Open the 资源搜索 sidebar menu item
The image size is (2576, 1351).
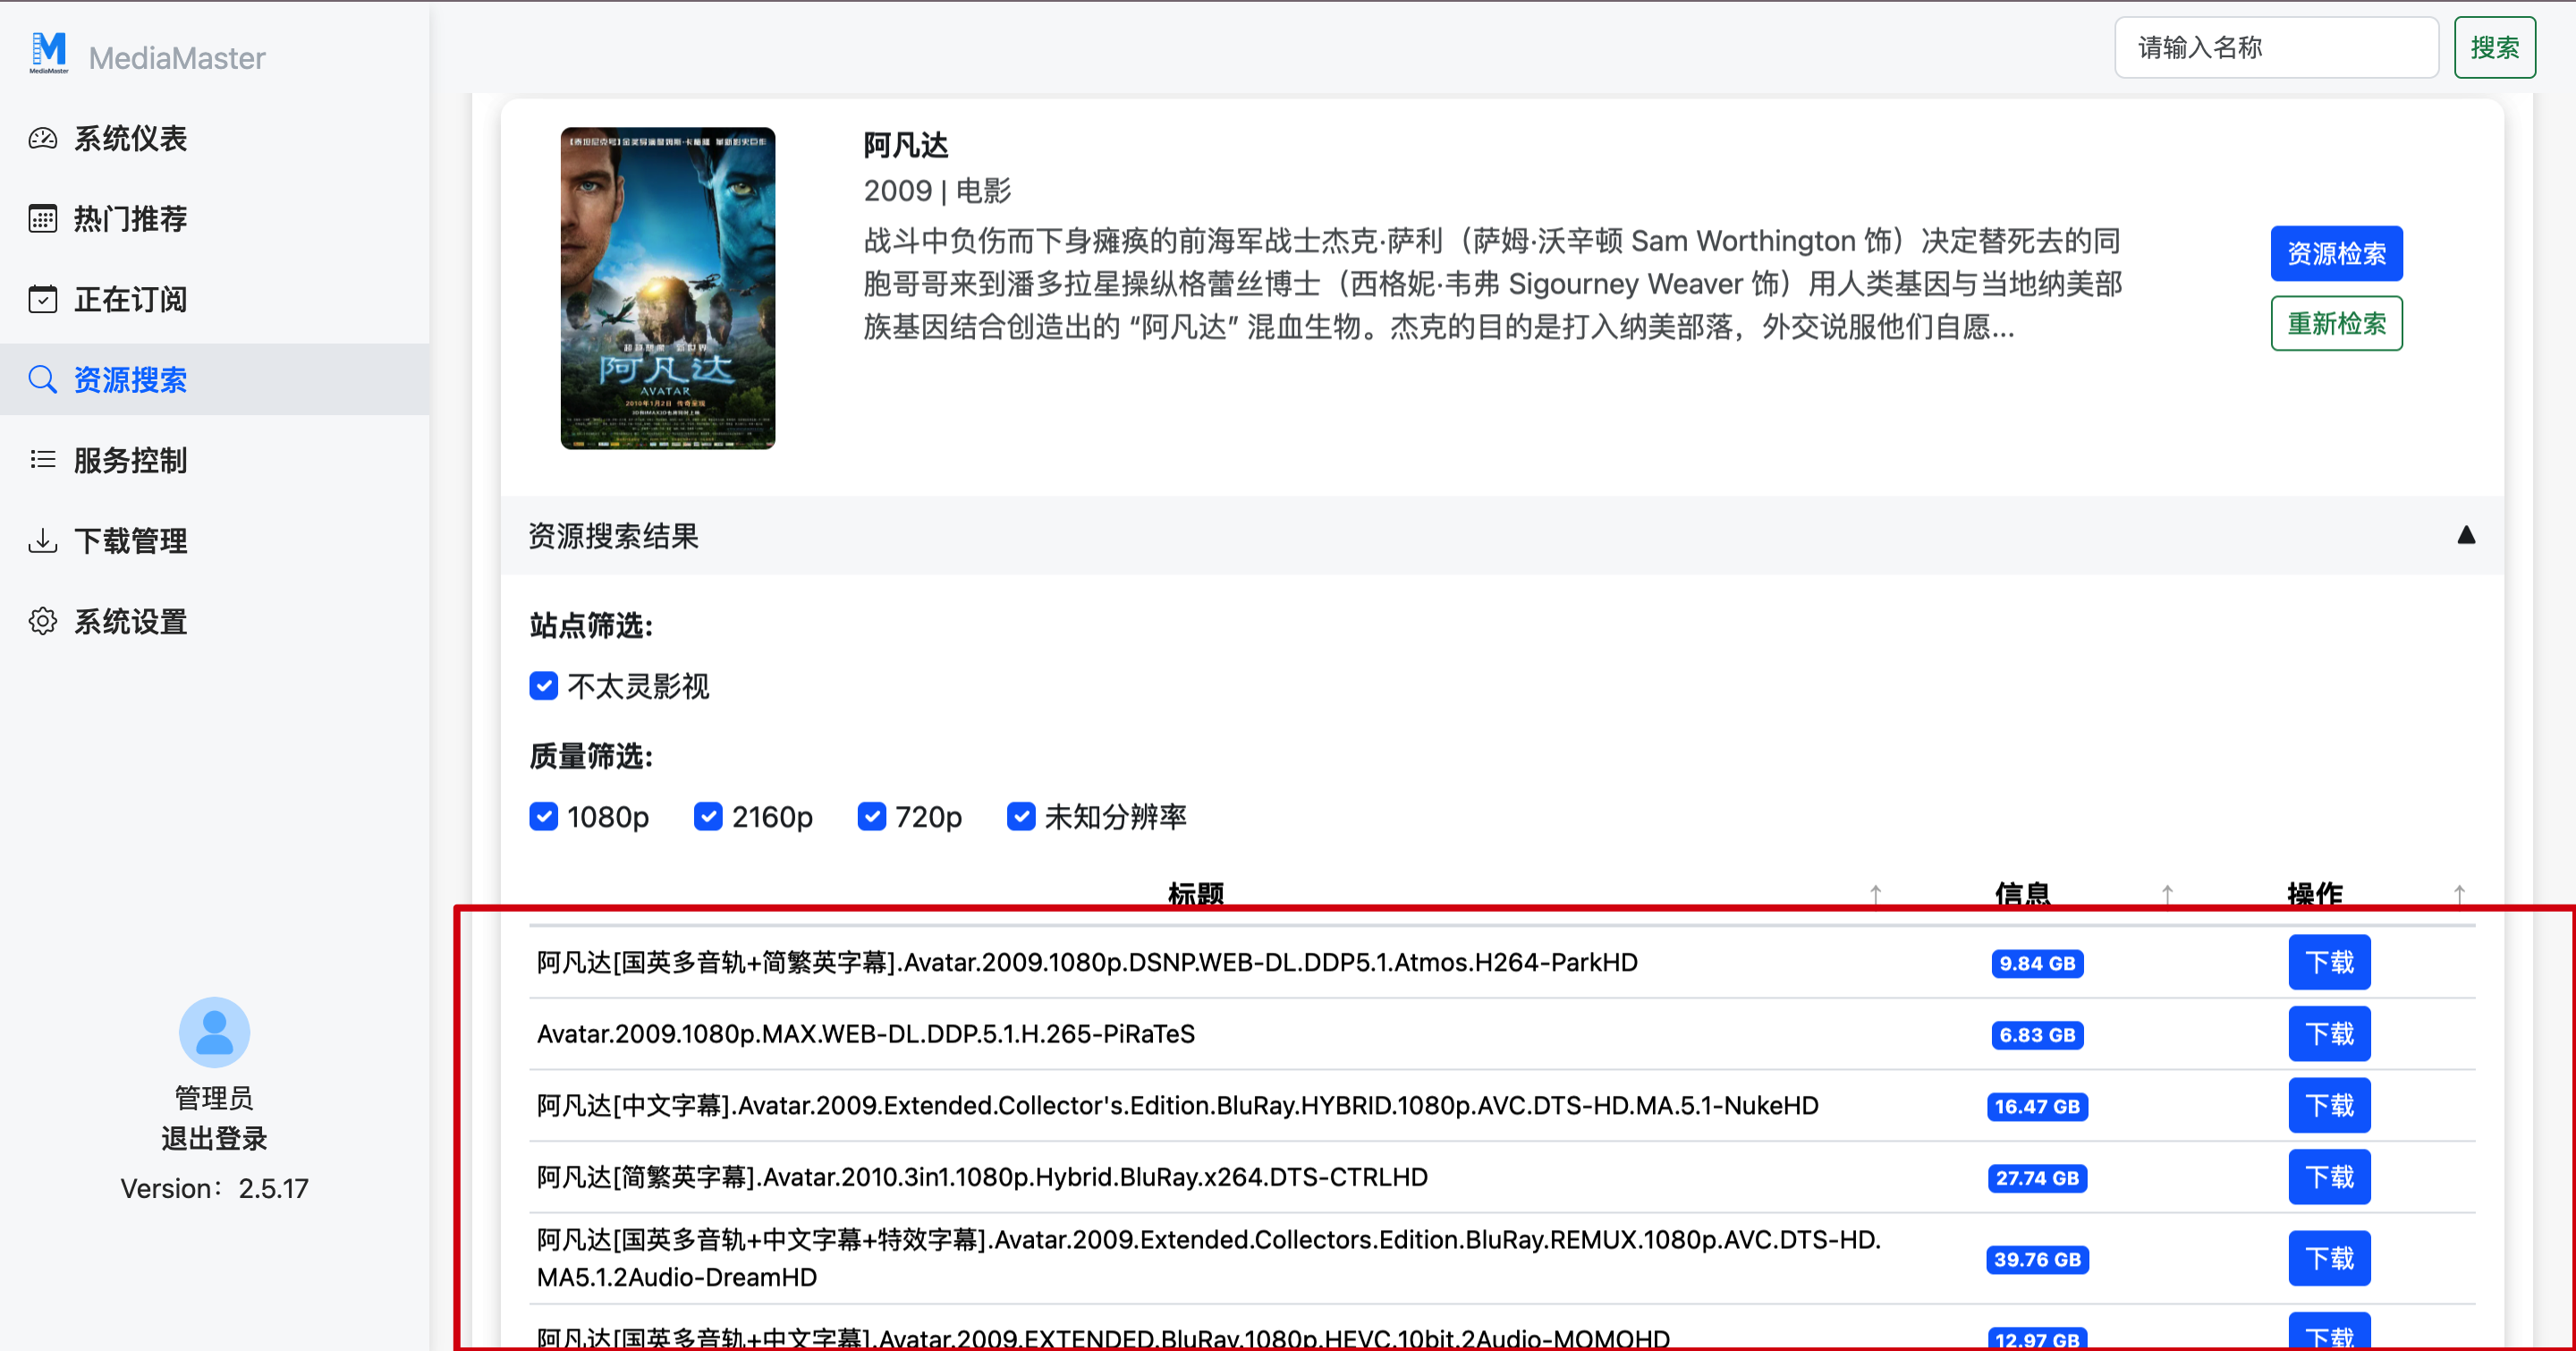point(130,380)
